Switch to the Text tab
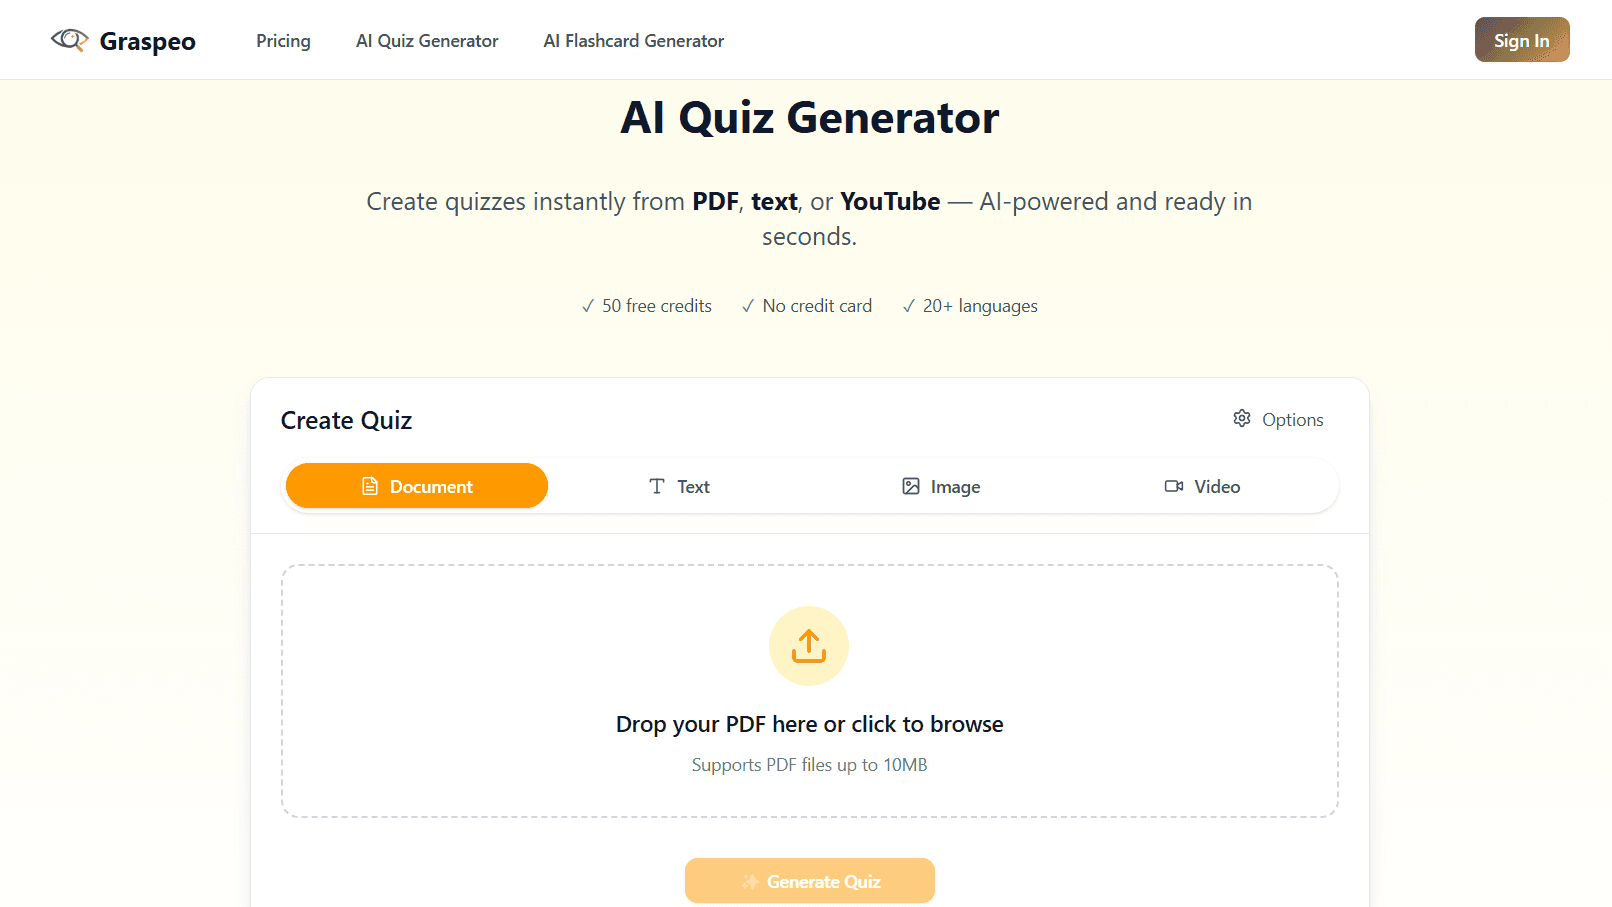 pyautogui.click(x=680, y=487)
